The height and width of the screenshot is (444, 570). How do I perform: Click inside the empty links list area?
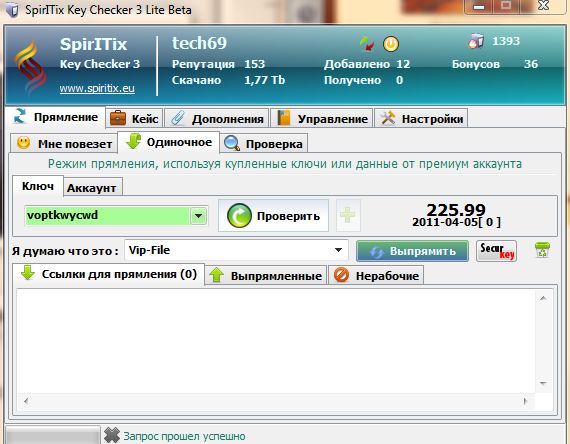276,341
